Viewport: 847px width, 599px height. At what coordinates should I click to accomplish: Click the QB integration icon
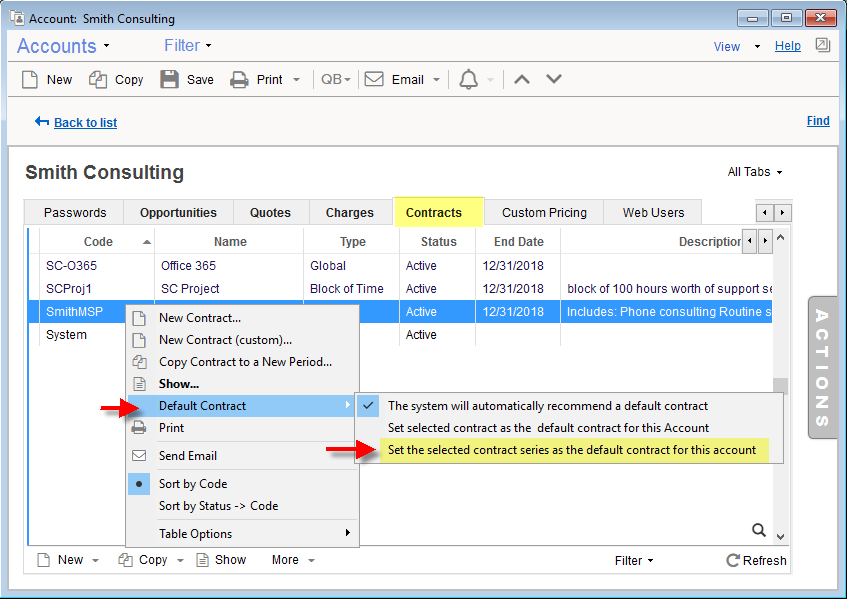[333, 79]
